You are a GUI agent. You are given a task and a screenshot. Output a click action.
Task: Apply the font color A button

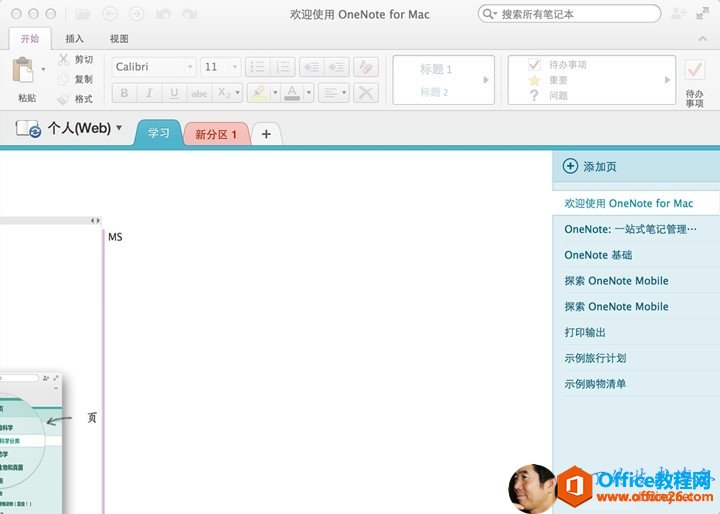(292, 93)
